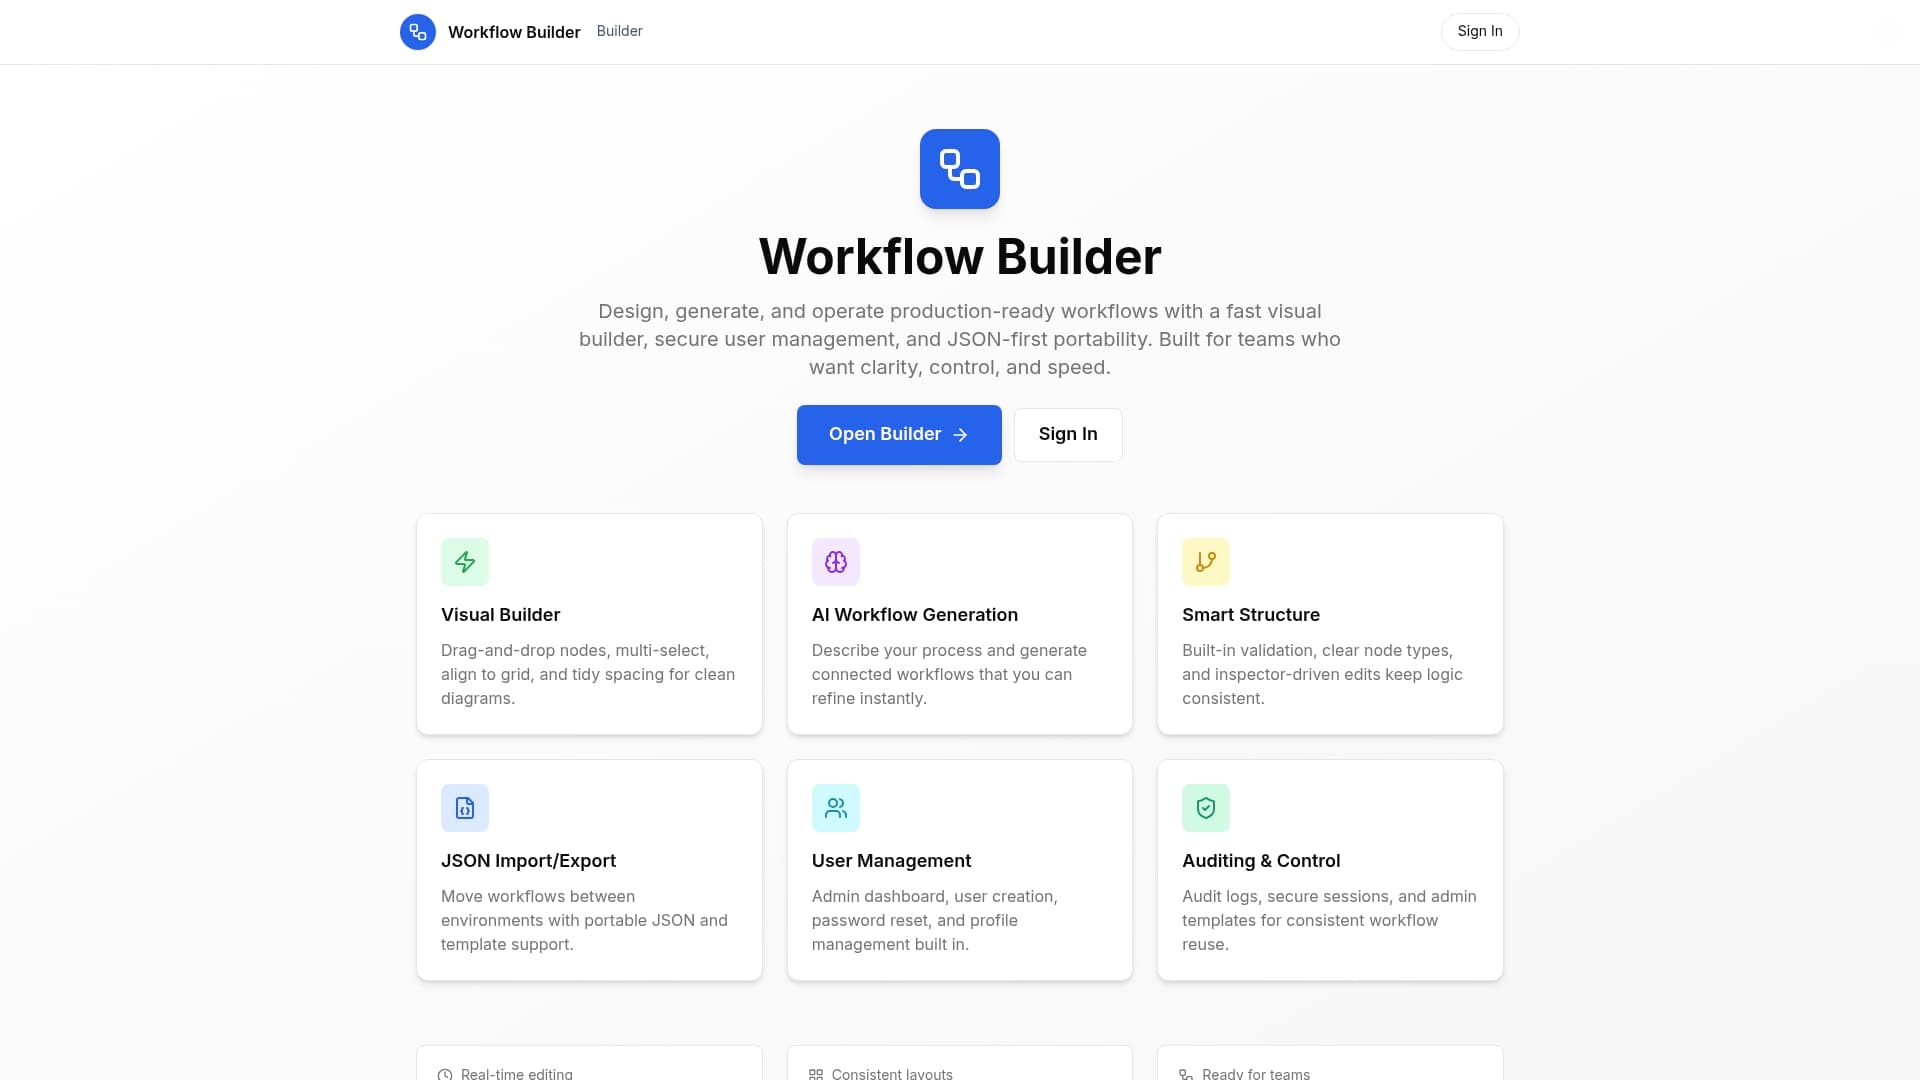Image resolution: width=1920 pixels, height=1080 pixels.
Task: Click the Visual Builder card title
Action: tap(501, 615)
